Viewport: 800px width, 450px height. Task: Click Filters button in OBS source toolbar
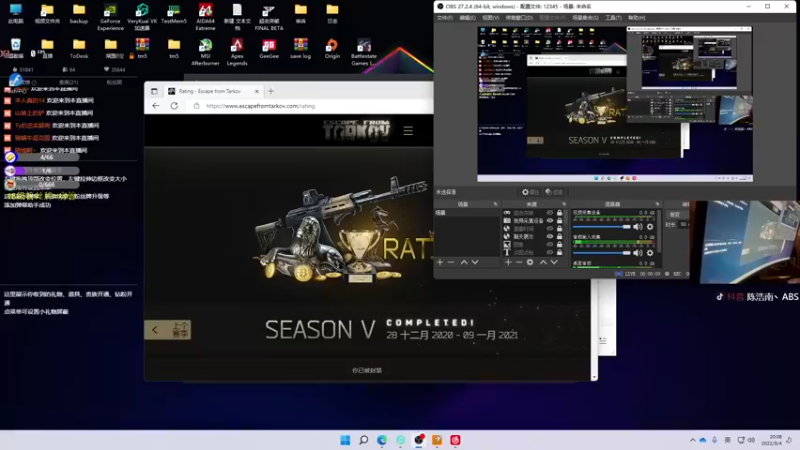point(554,192)
